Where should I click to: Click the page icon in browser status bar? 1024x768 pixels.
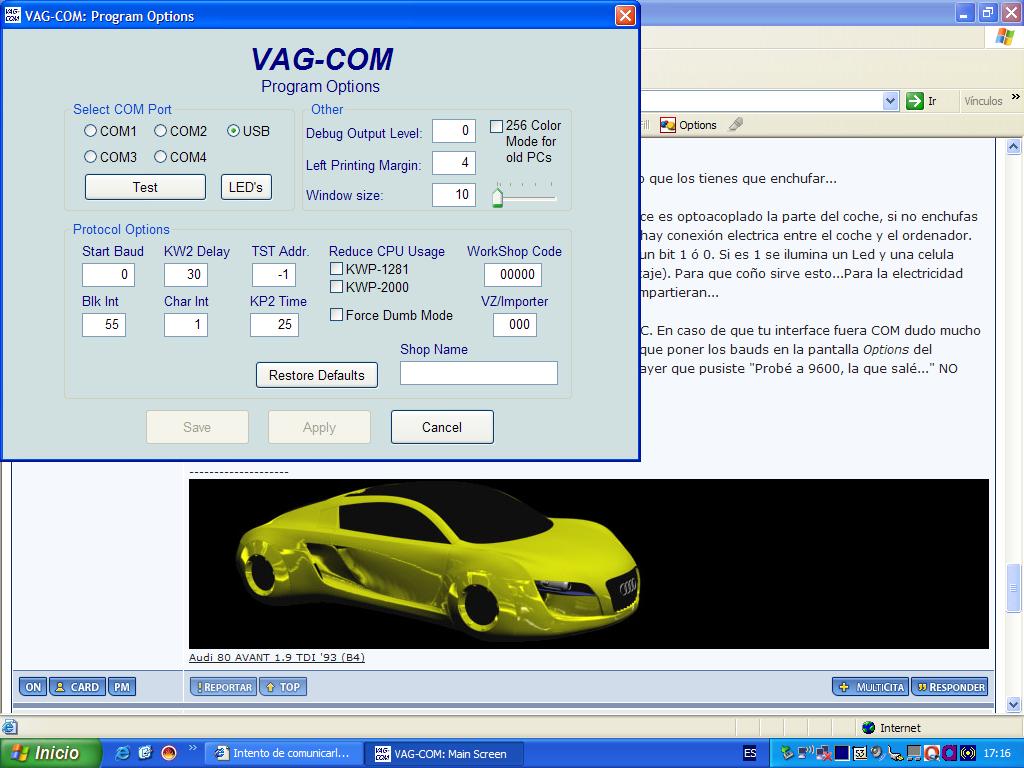(9, 727)
